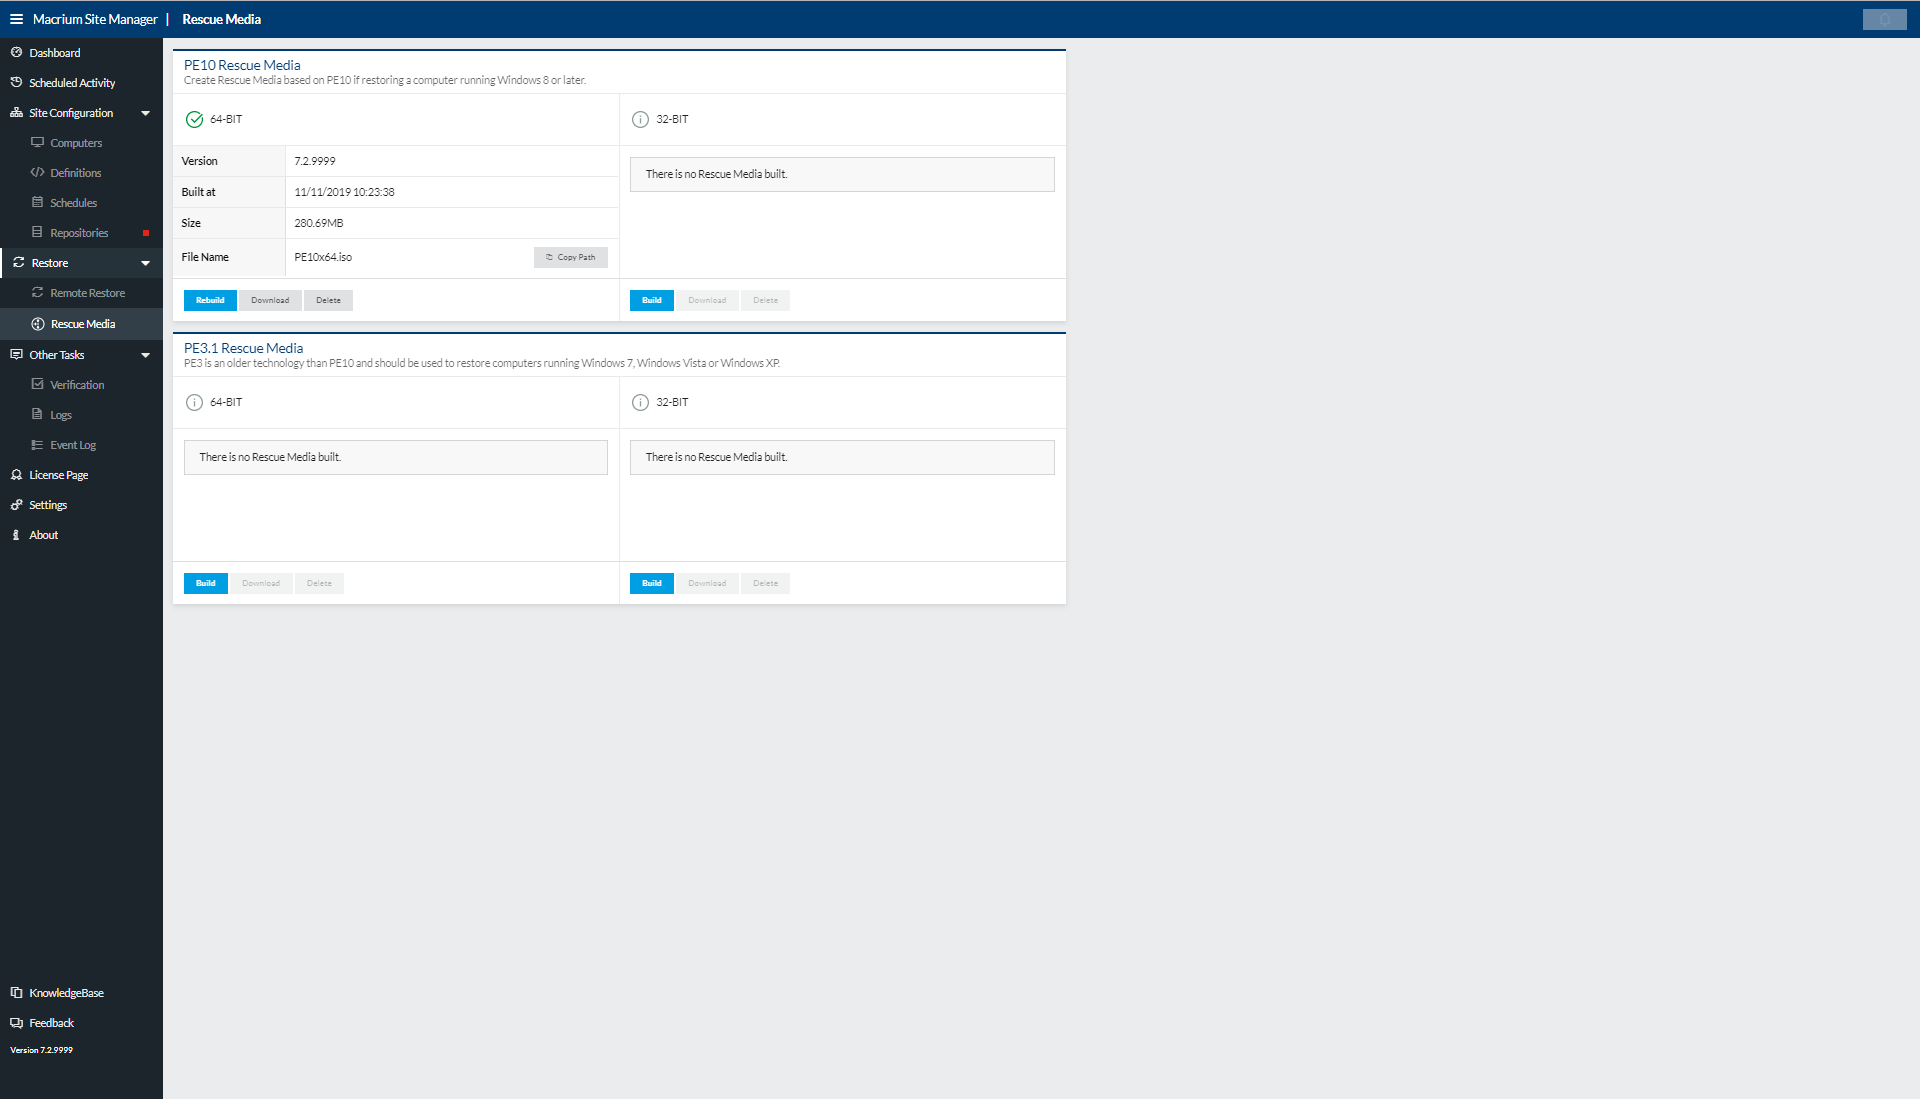The image size is (1920, 1099).
Task: Send Feedback via the sidebar link
Action: [51, 1022]
